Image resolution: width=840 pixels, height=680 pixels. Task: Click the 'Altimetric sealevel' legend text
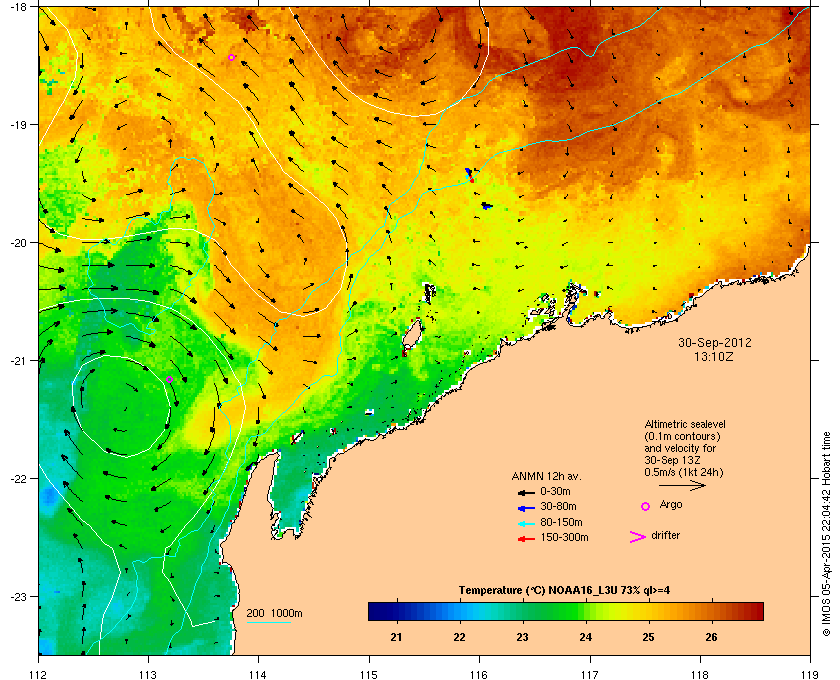(685, 424)
